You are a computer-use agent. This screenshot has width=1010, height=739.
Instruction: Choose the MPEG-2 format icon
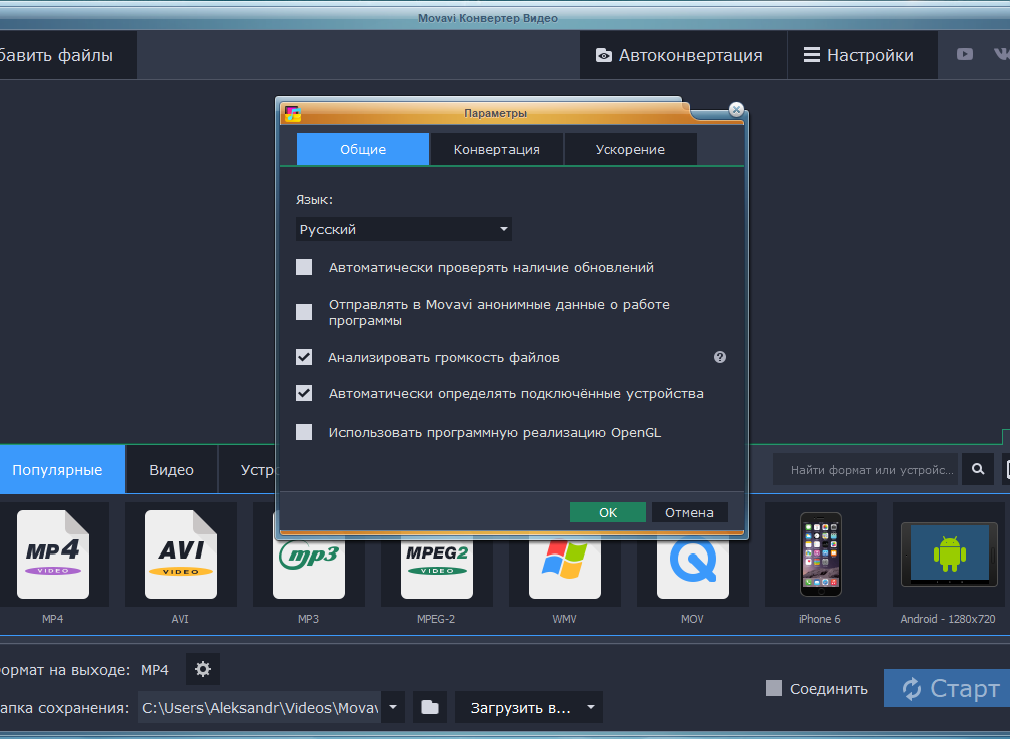click(x=437, y=567)
